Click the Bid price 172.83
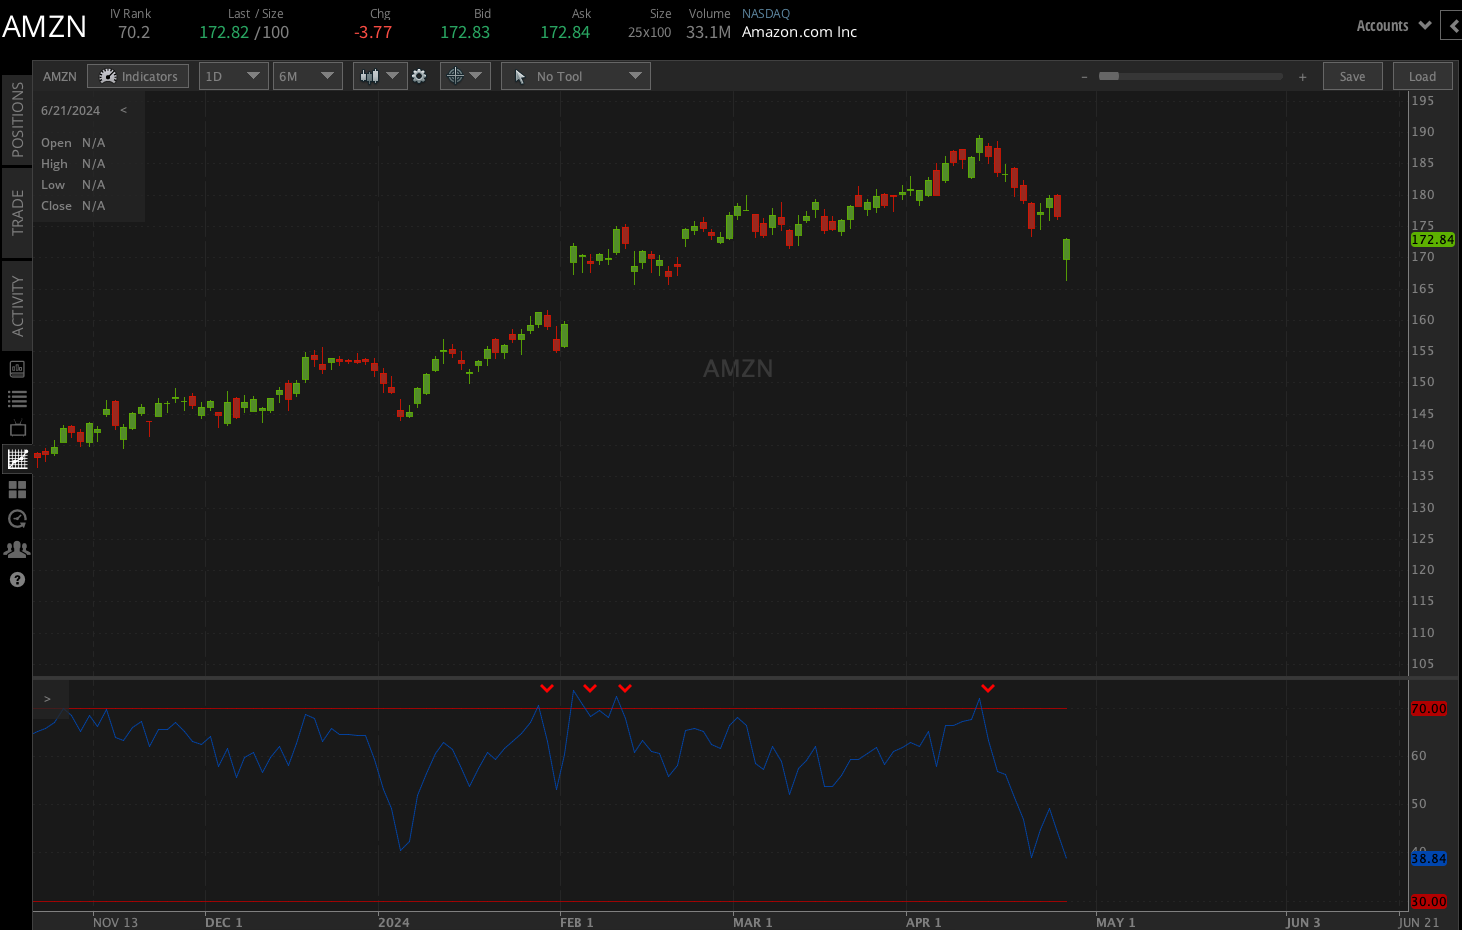The height and width of the screenshot is (930, 1462). click(x=465, y=32)
